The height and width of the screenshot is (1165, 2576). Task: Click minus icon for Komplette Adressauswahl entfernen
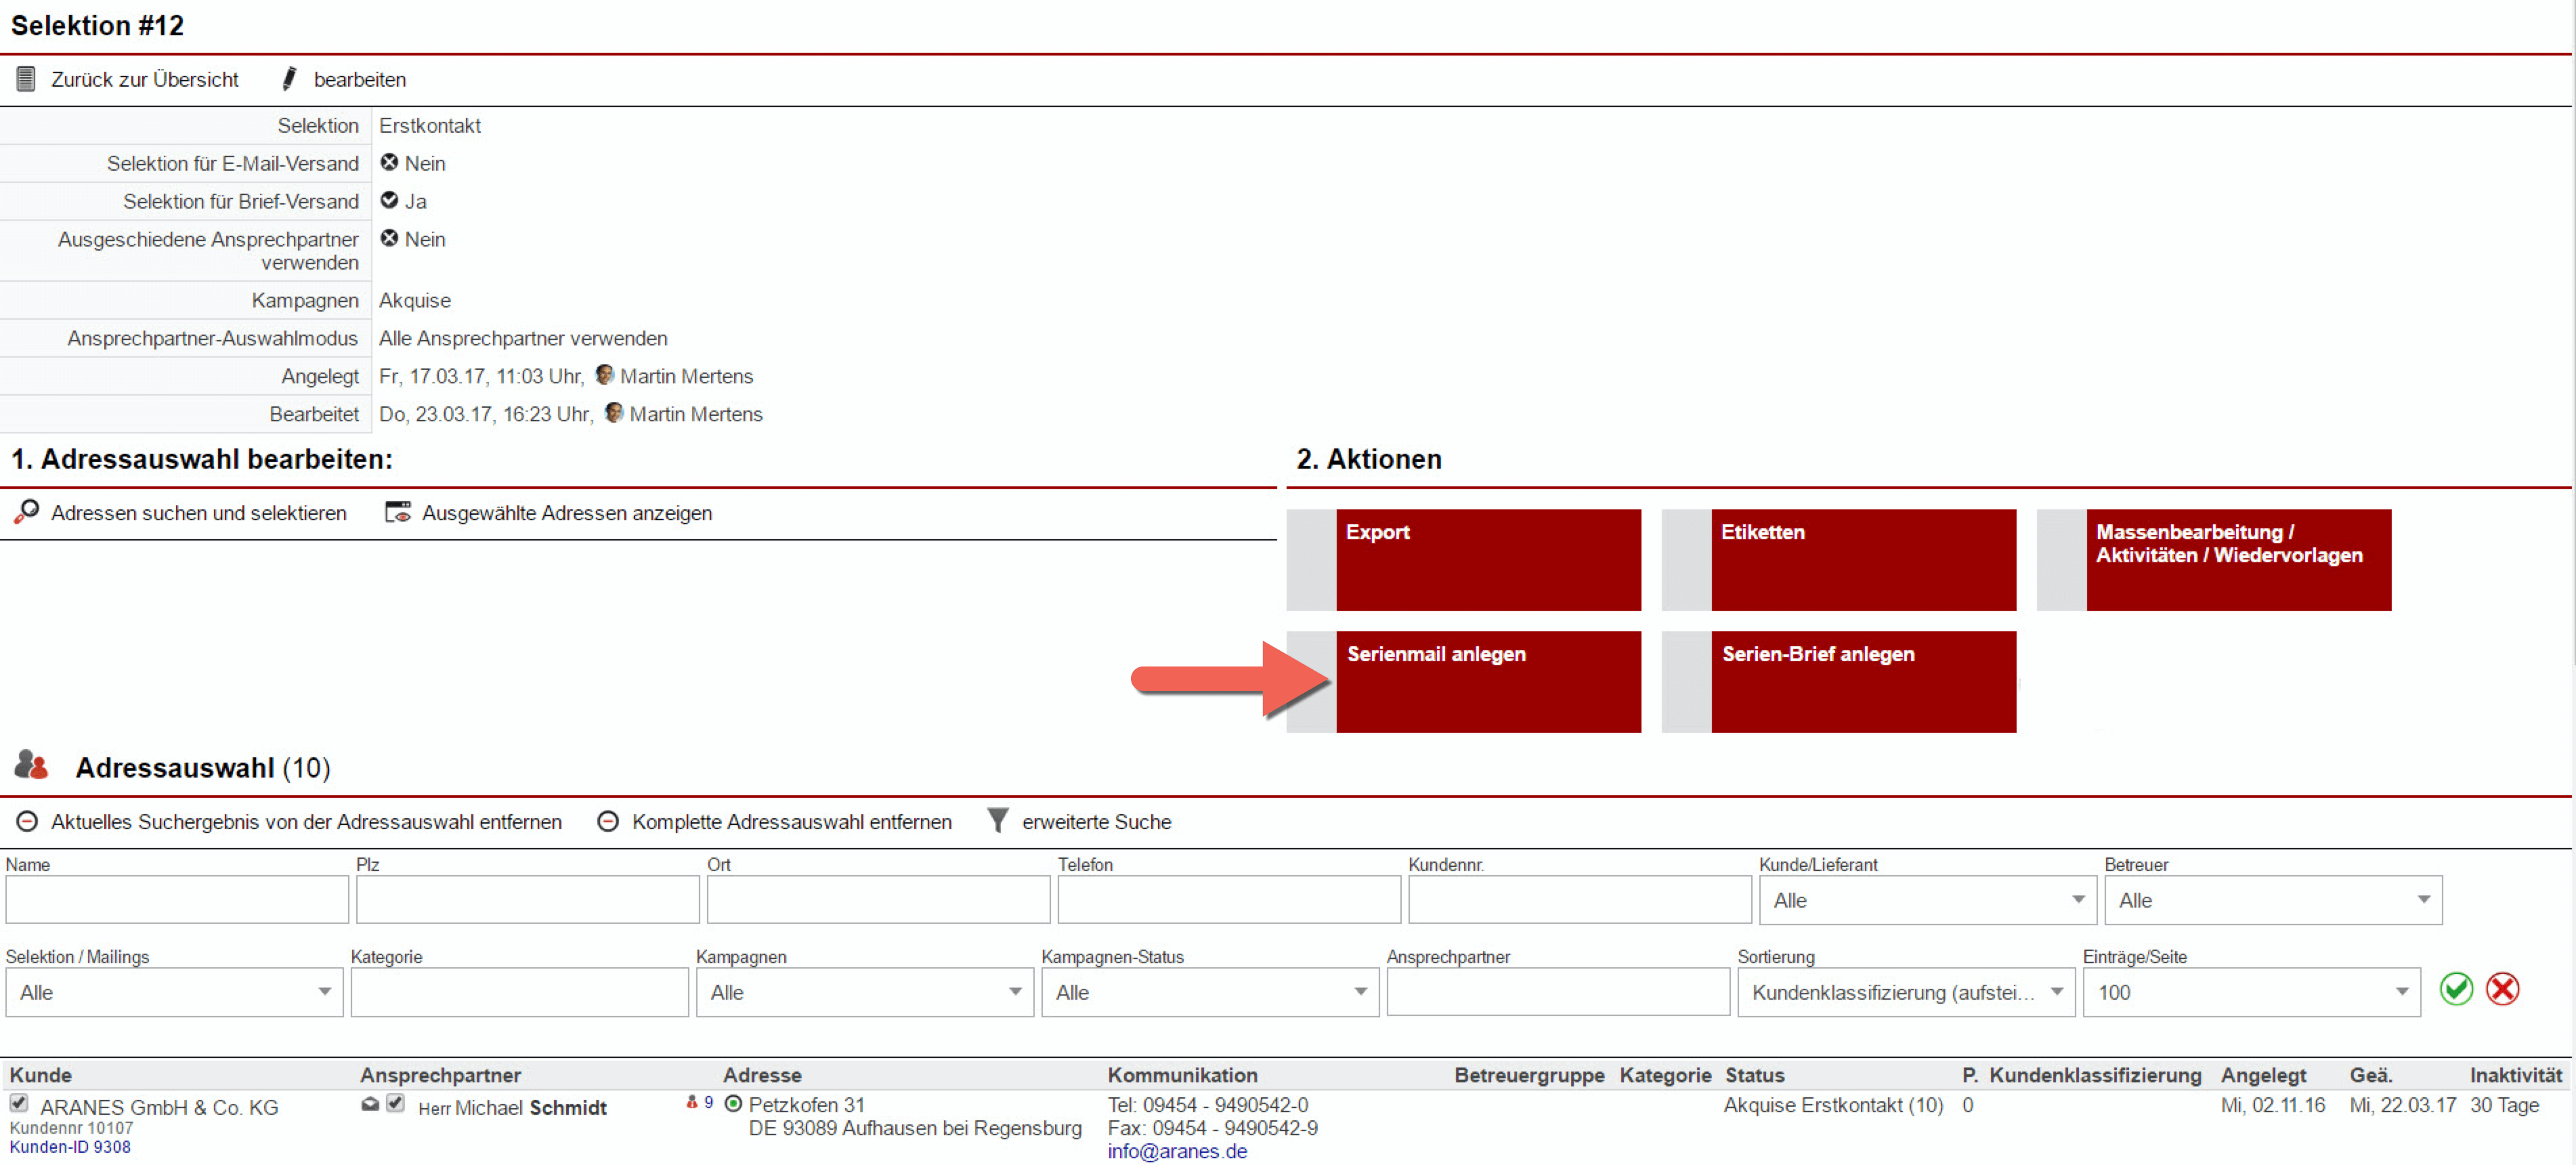[x=607, y=821]
